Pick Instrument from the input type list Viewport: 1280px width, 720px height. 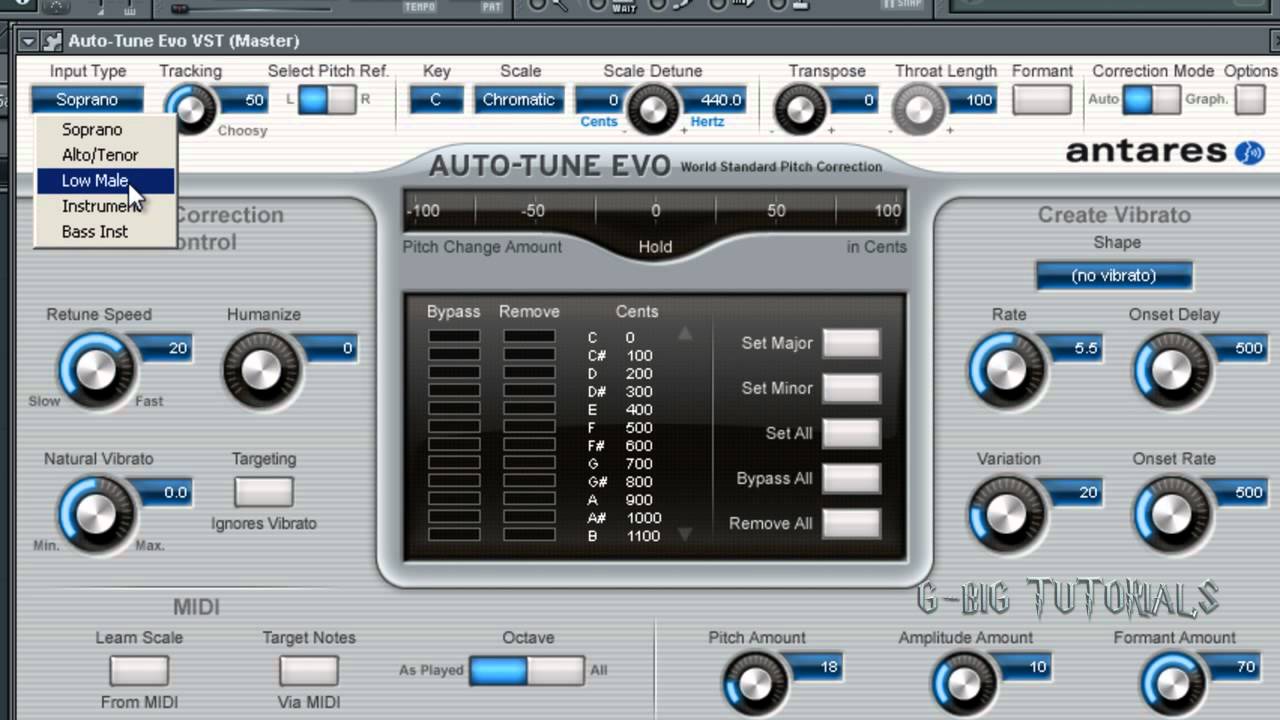click(100, 206)
